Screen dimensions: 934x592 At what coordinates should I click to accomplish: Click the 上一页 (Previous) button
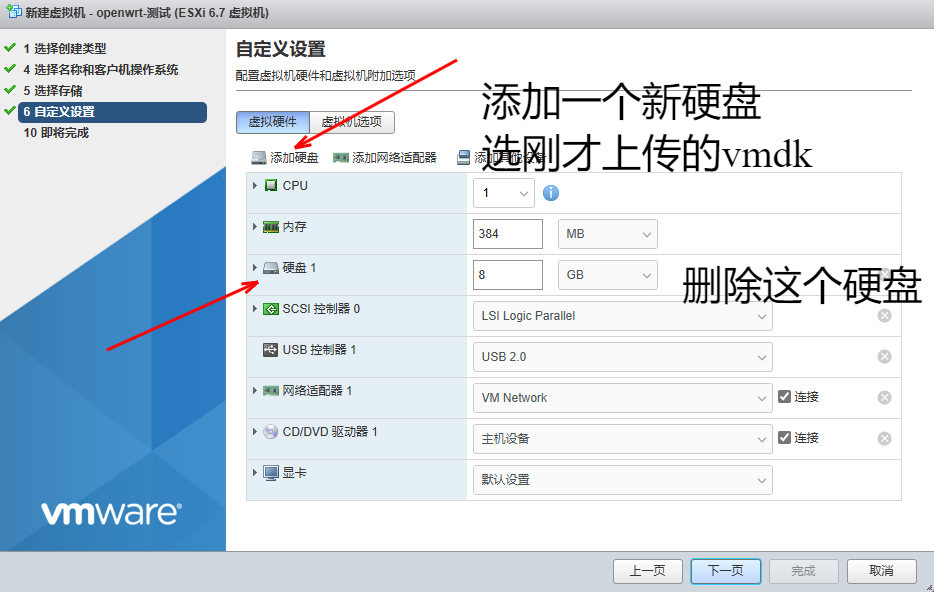point(647,571)
